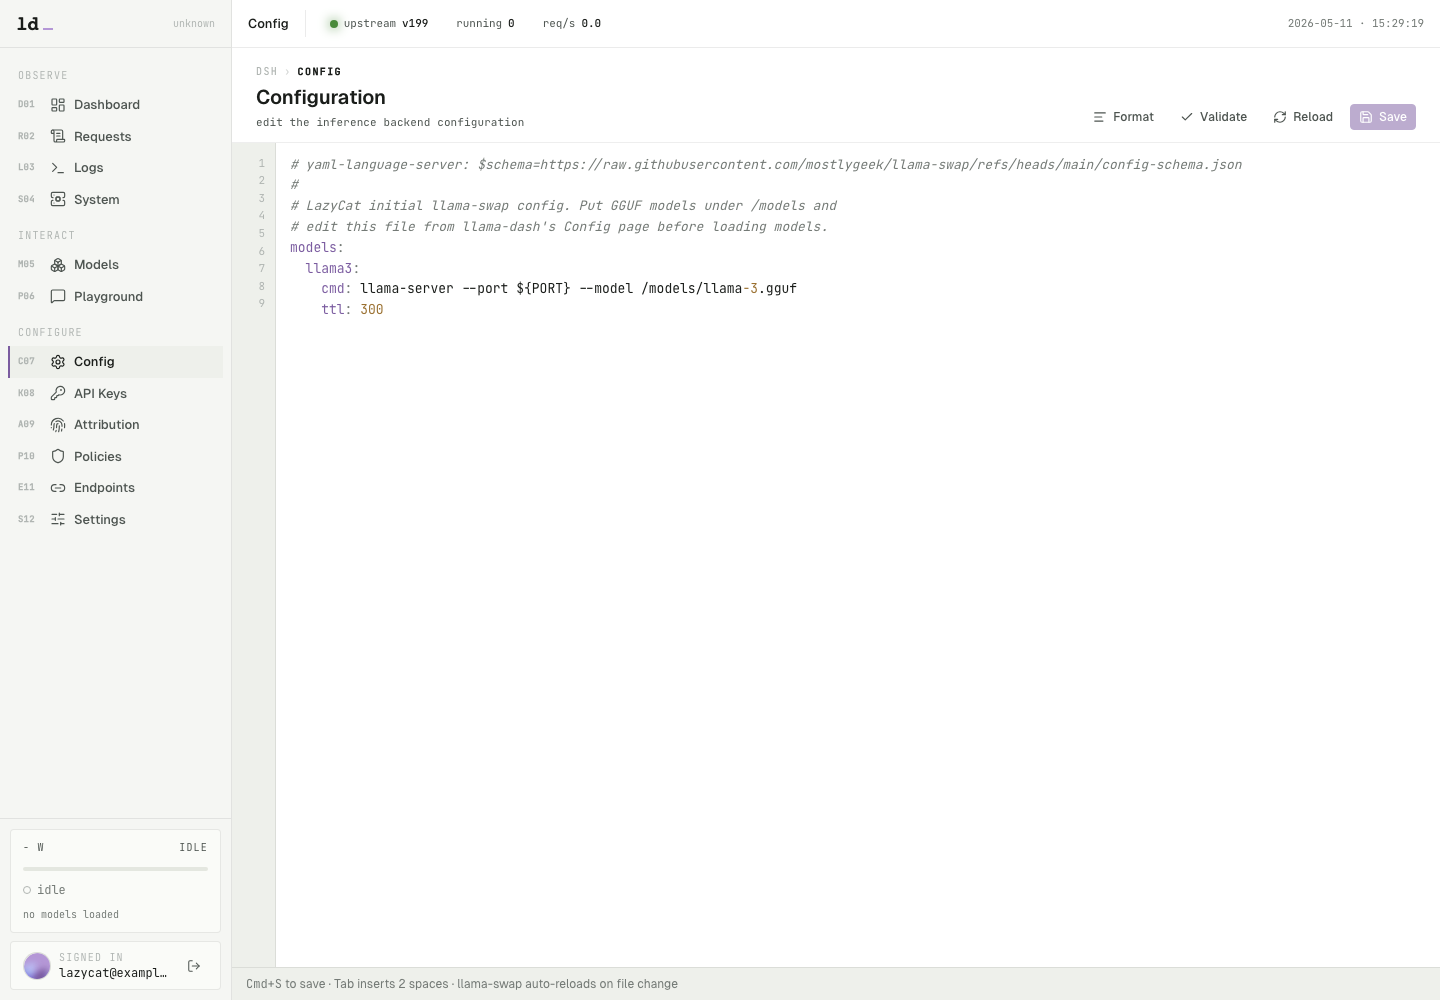Screen dimensions: 1440x1000
Task: Click the 'edit the inference backend configuration' subtitle
Action: [390, 123]
